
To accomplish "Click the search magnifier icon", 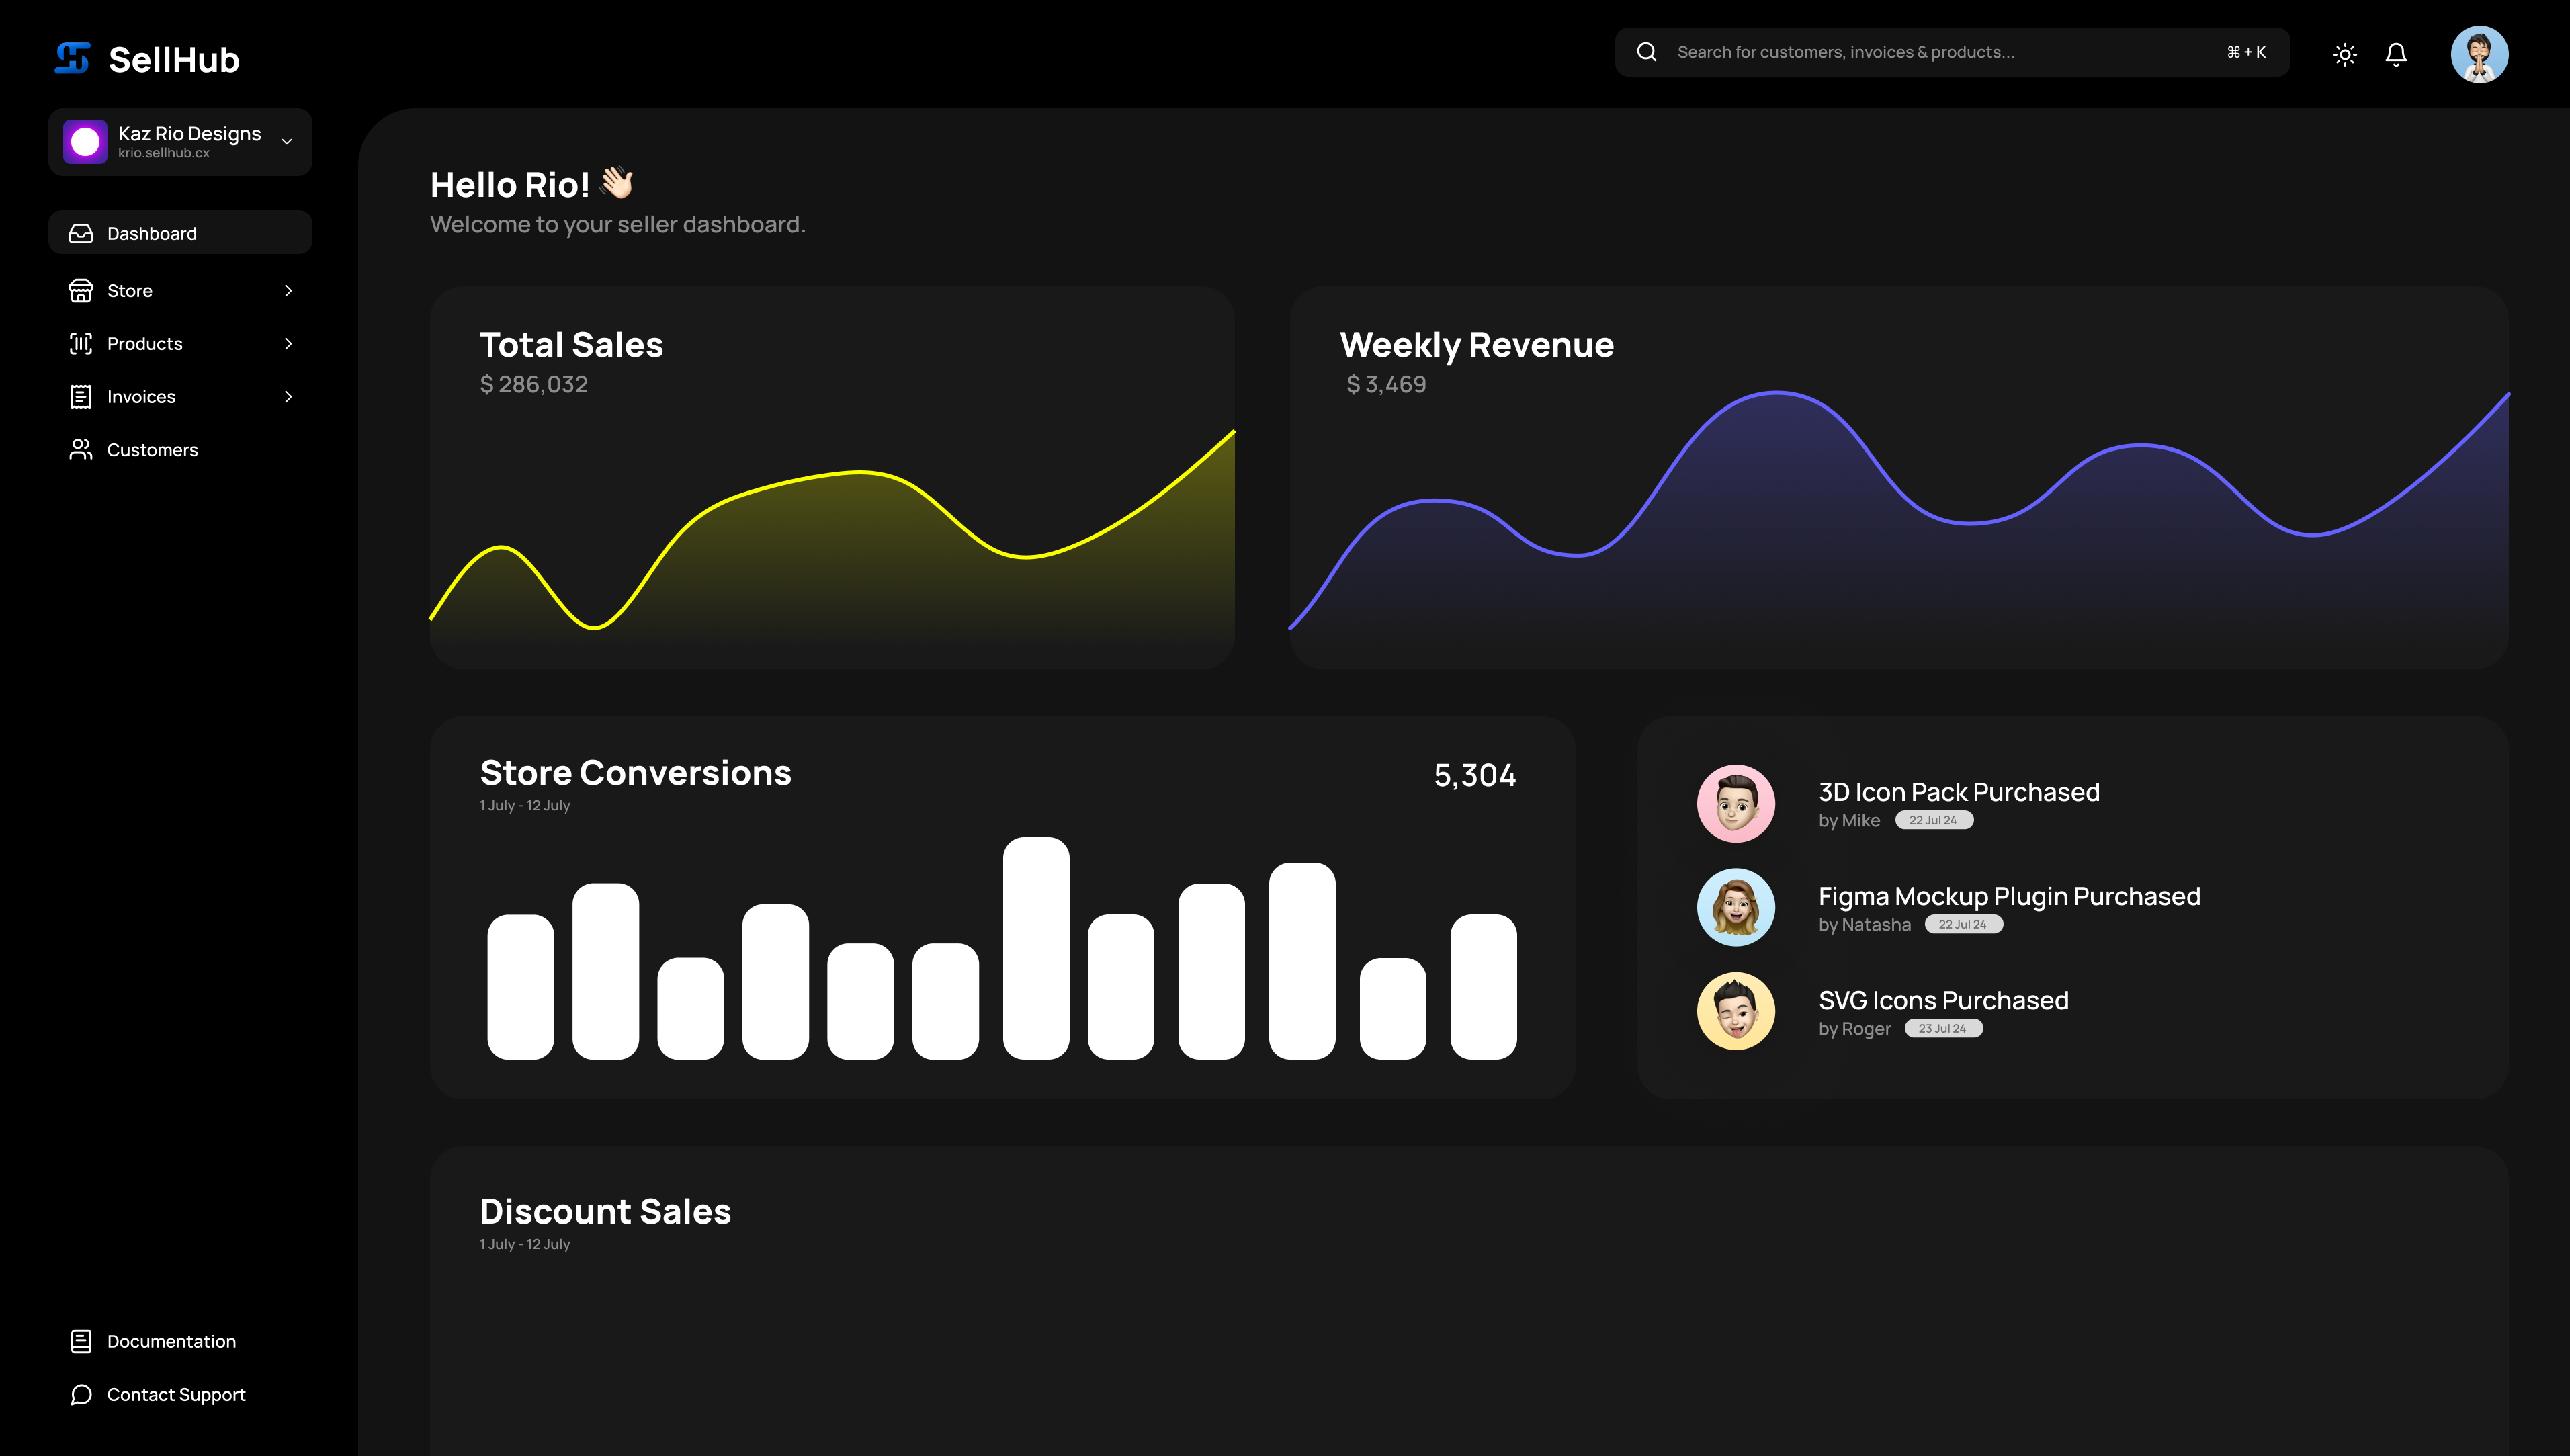I will click(1646, 51).
